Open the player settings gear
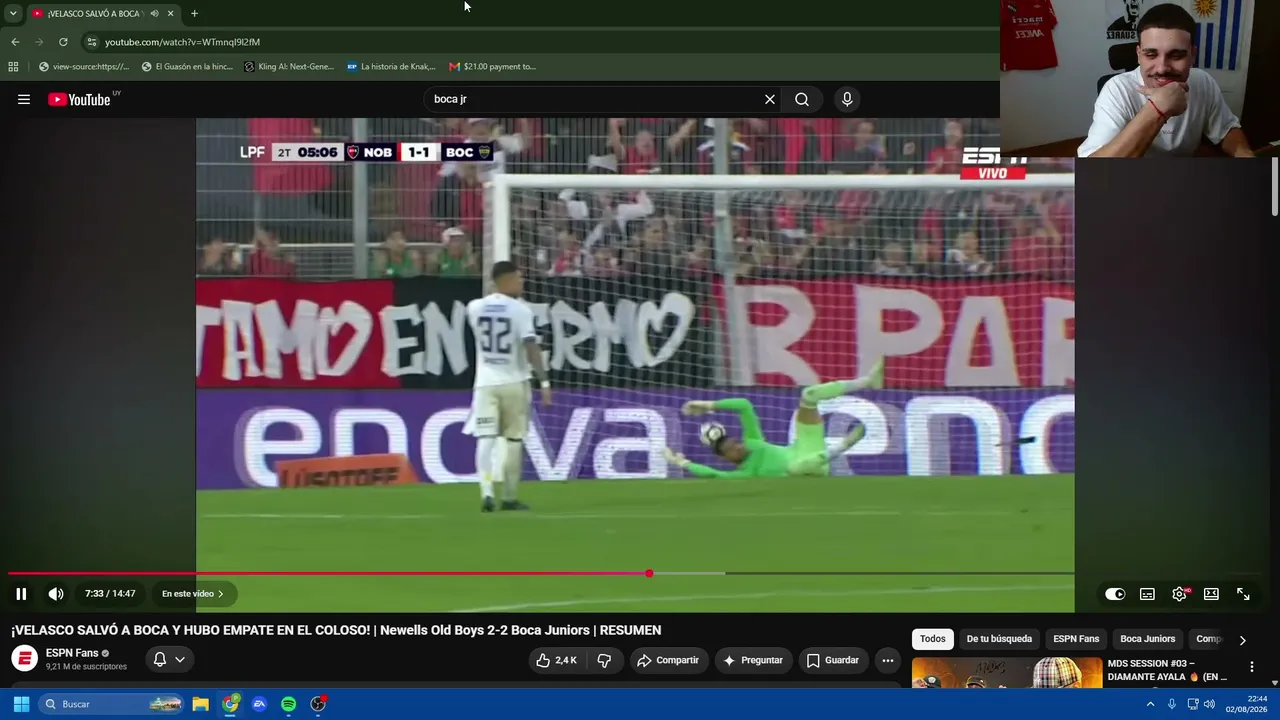The image size is (1280, 720). point(1180,594)
